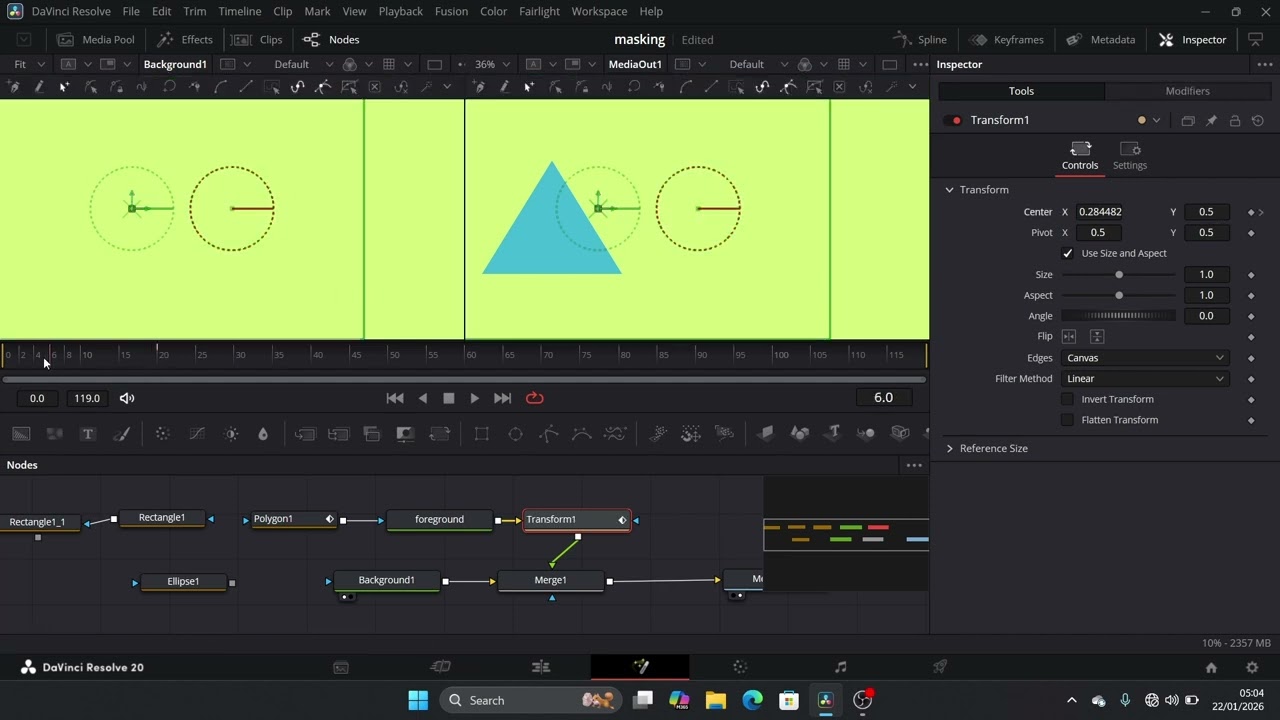This screenshot has height=720, width=1280.
Task: Click the Angle thumbwheel control
Action: (1118, 316)
